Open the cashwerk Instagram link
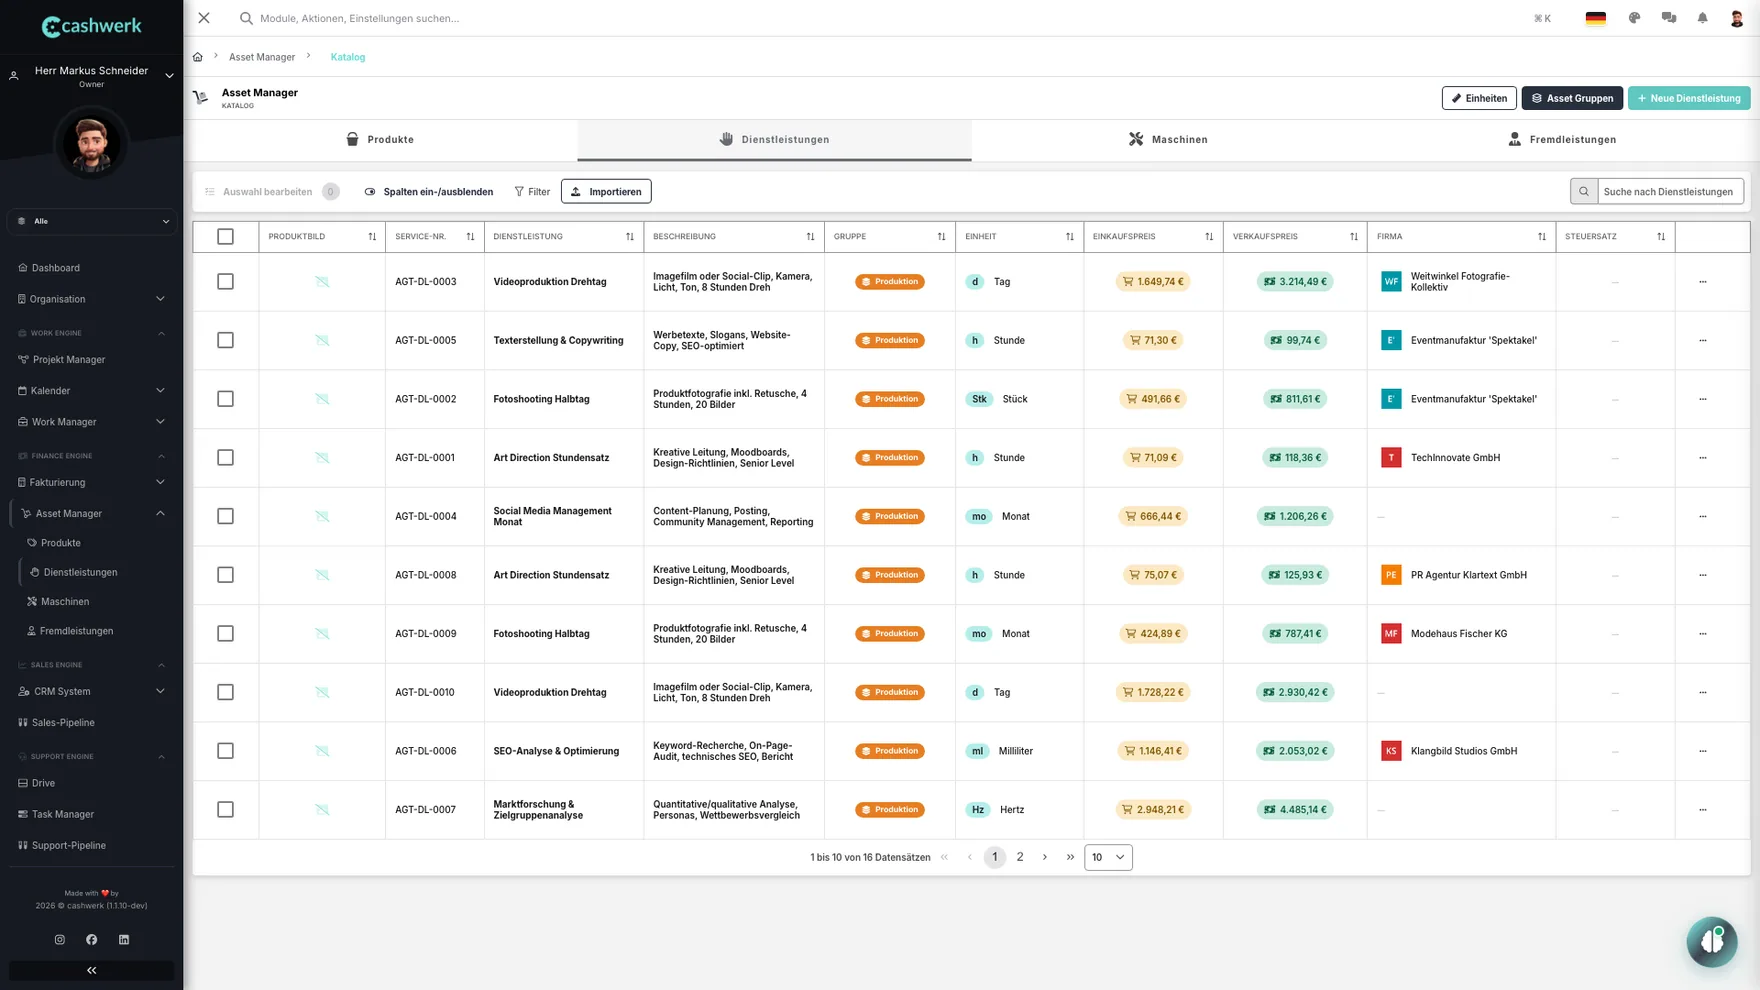Screen dimensions: 1760x990 60,939
